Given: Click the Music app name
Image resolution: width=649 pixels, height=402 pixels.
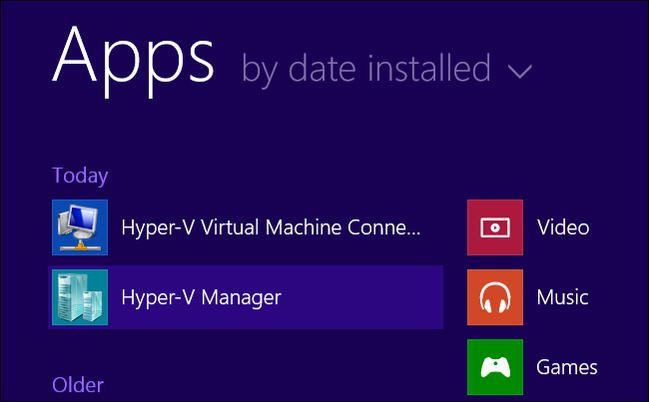Looking at the screenshot, I should (562, 297).
